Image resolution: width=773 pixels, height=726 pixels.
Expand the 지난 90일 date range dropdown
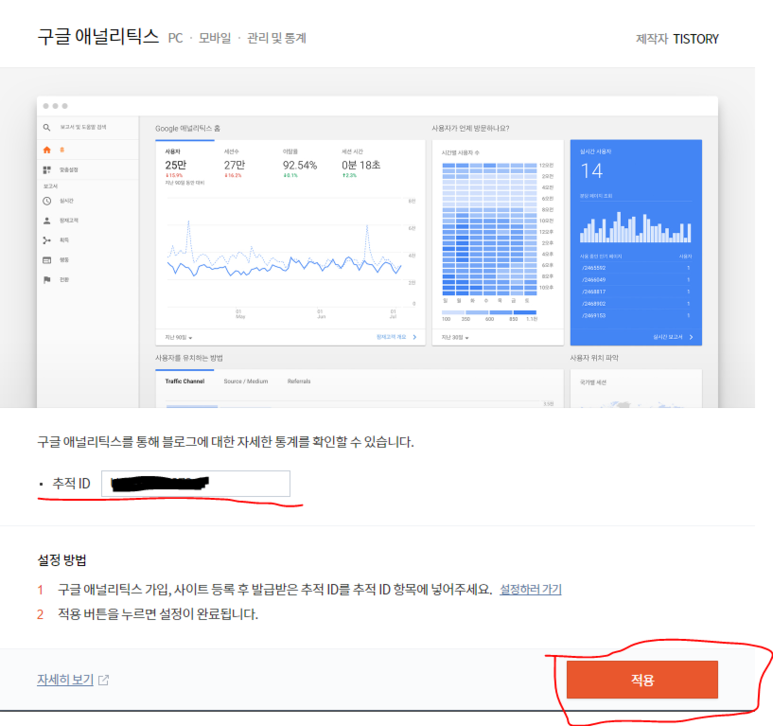click(178, 338)
